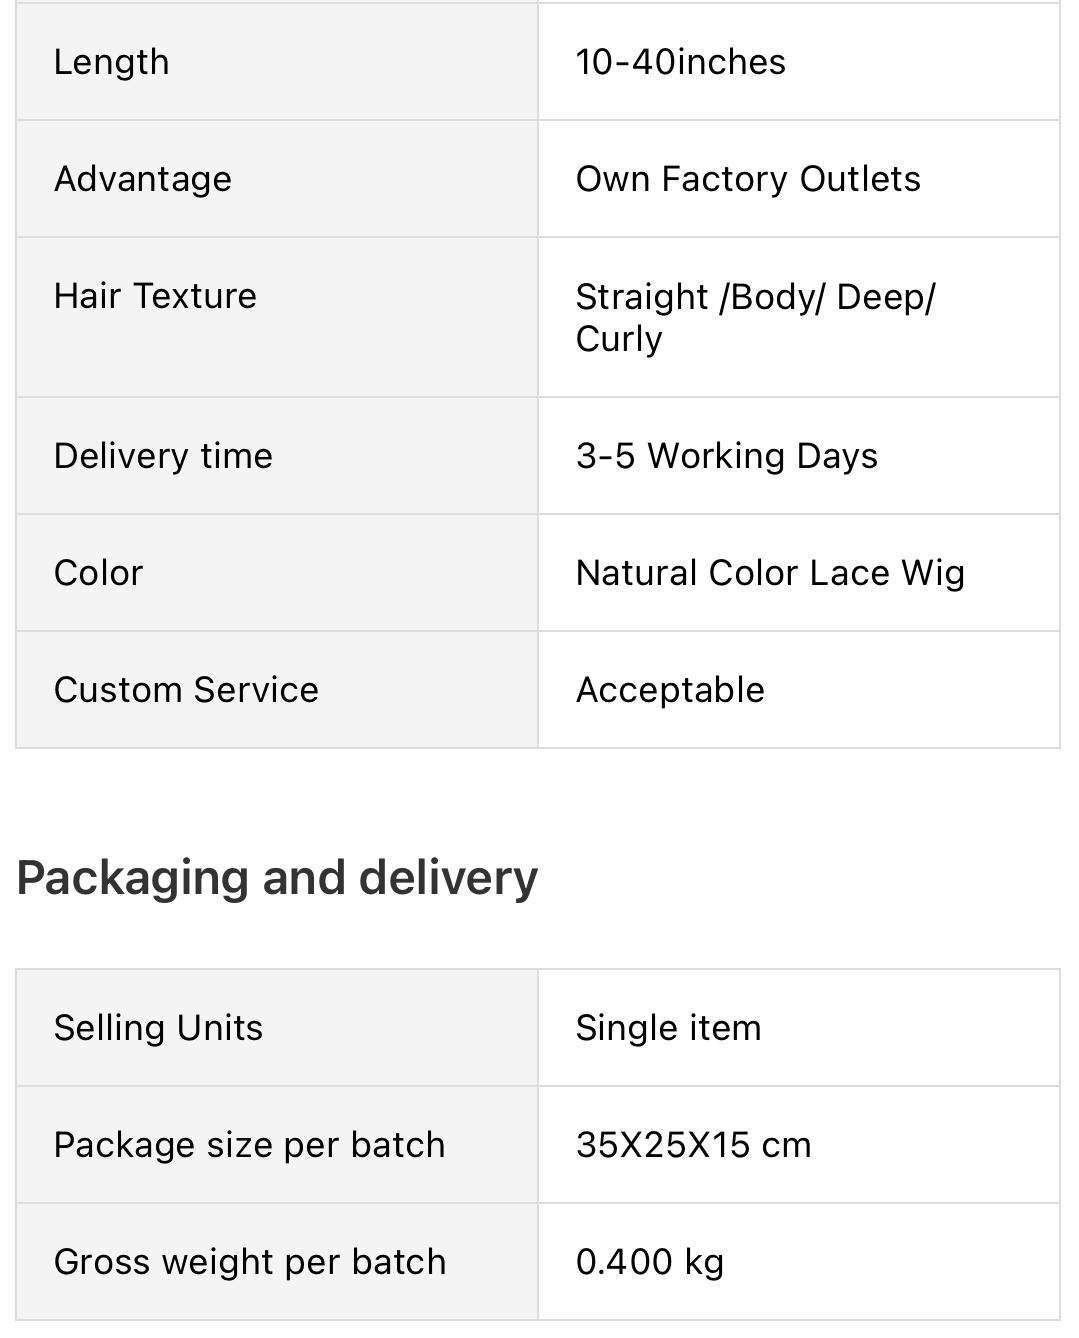Click the word Curly in Hair Texture

pyautogui.click(x=619, y=339)
